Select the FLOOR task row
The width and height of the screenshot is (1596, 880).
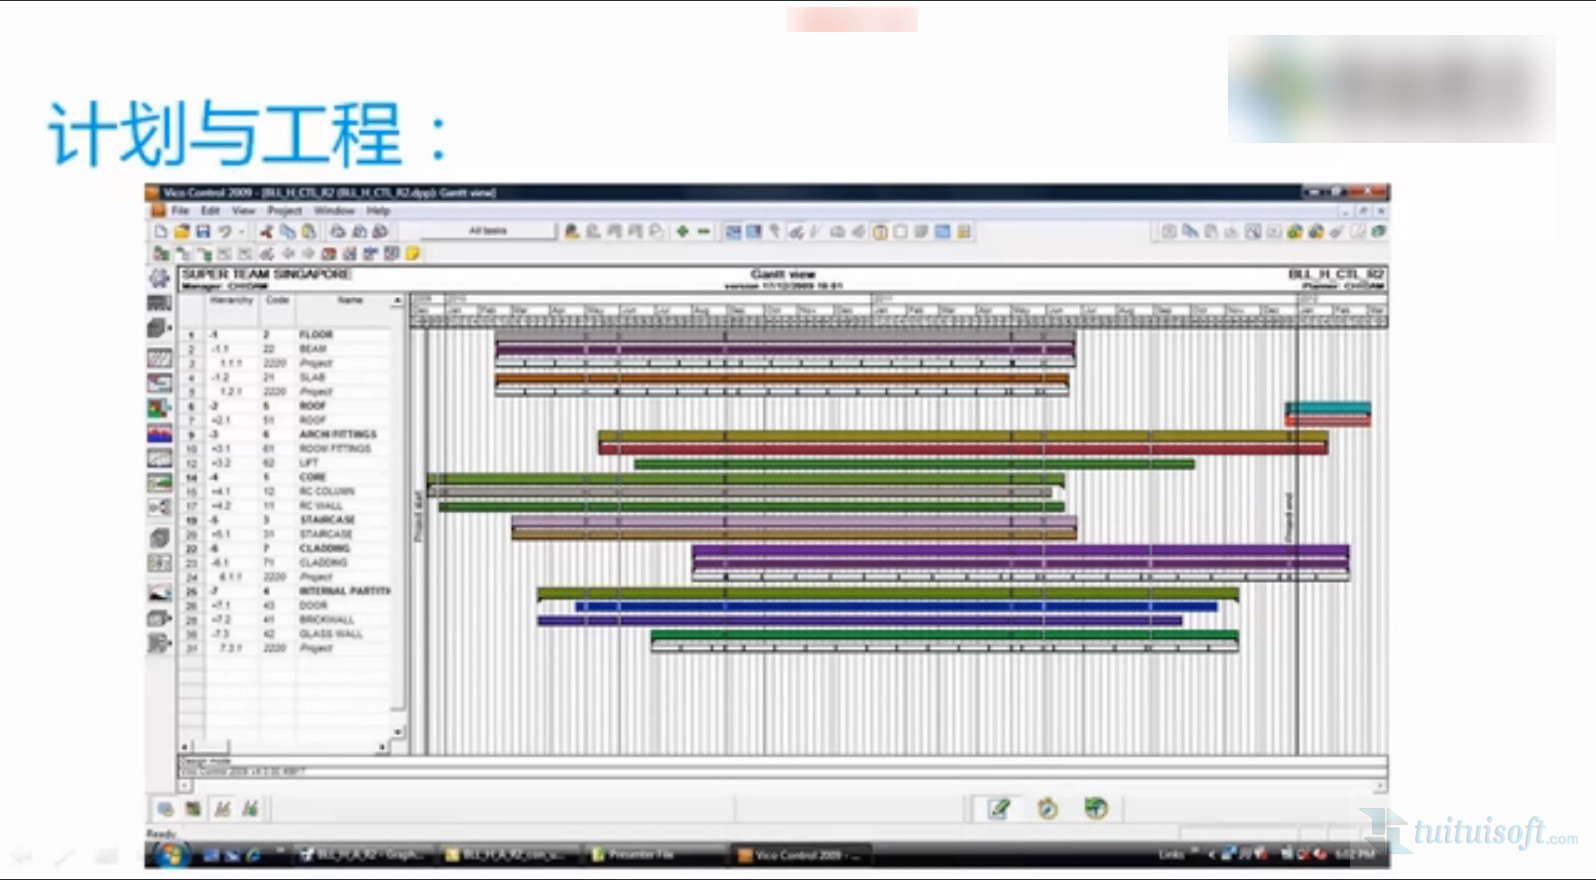point(315,334)
